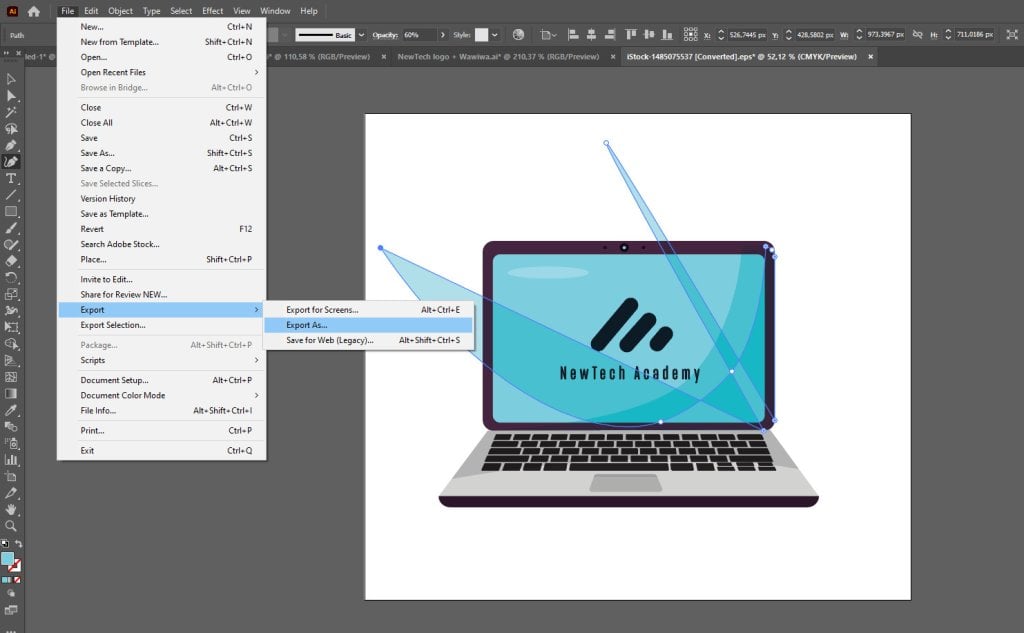The height and width of the screenshot is (633, 1024).
Task: Select the Hand tool
Action: click(x=11, y=510)
